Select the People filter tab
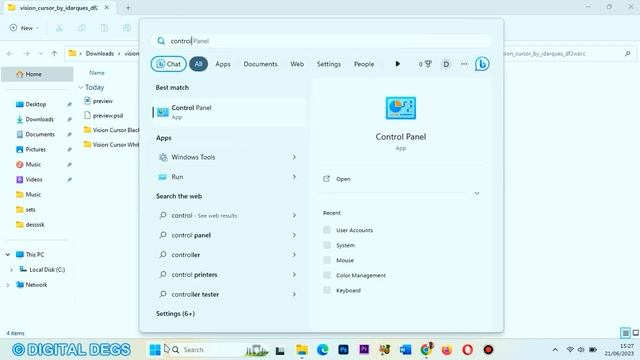This screenshot has width=640, height=360. (x=364, y=64)
